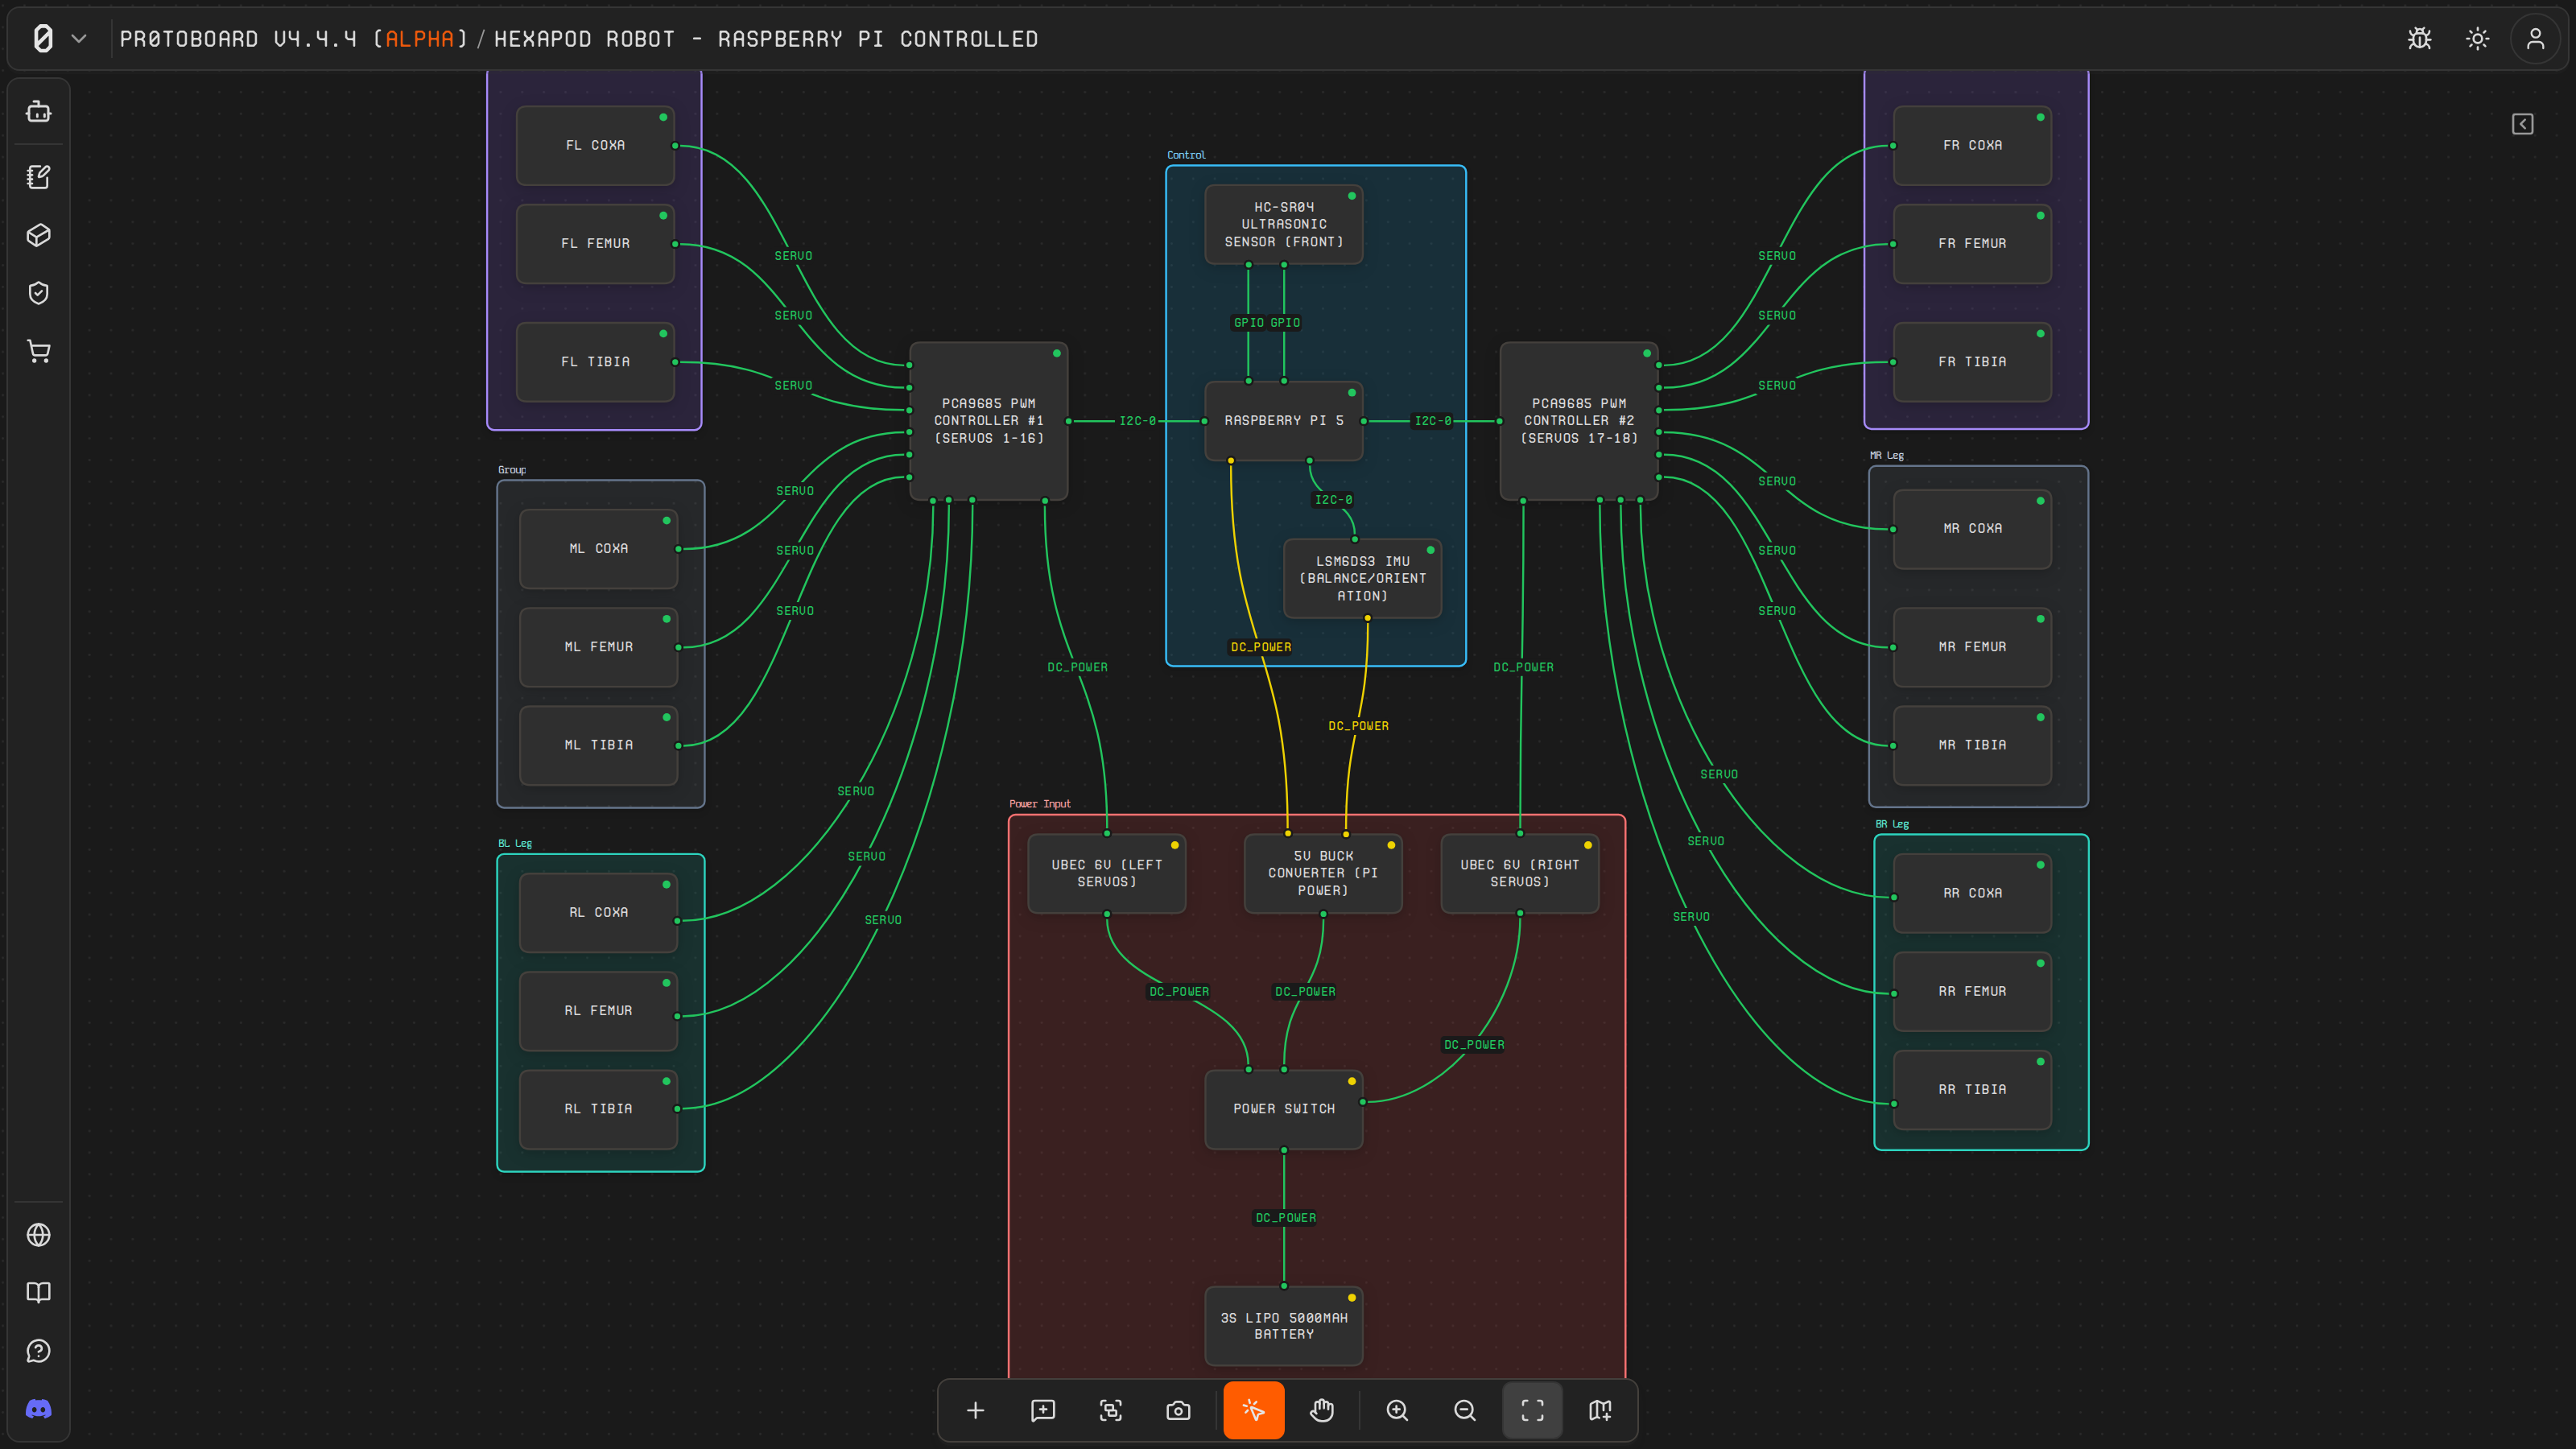Switch to the hand pan tool
Image resolution: width=2576 pixels, height=1449 pixels.
coord(1322,1410)
